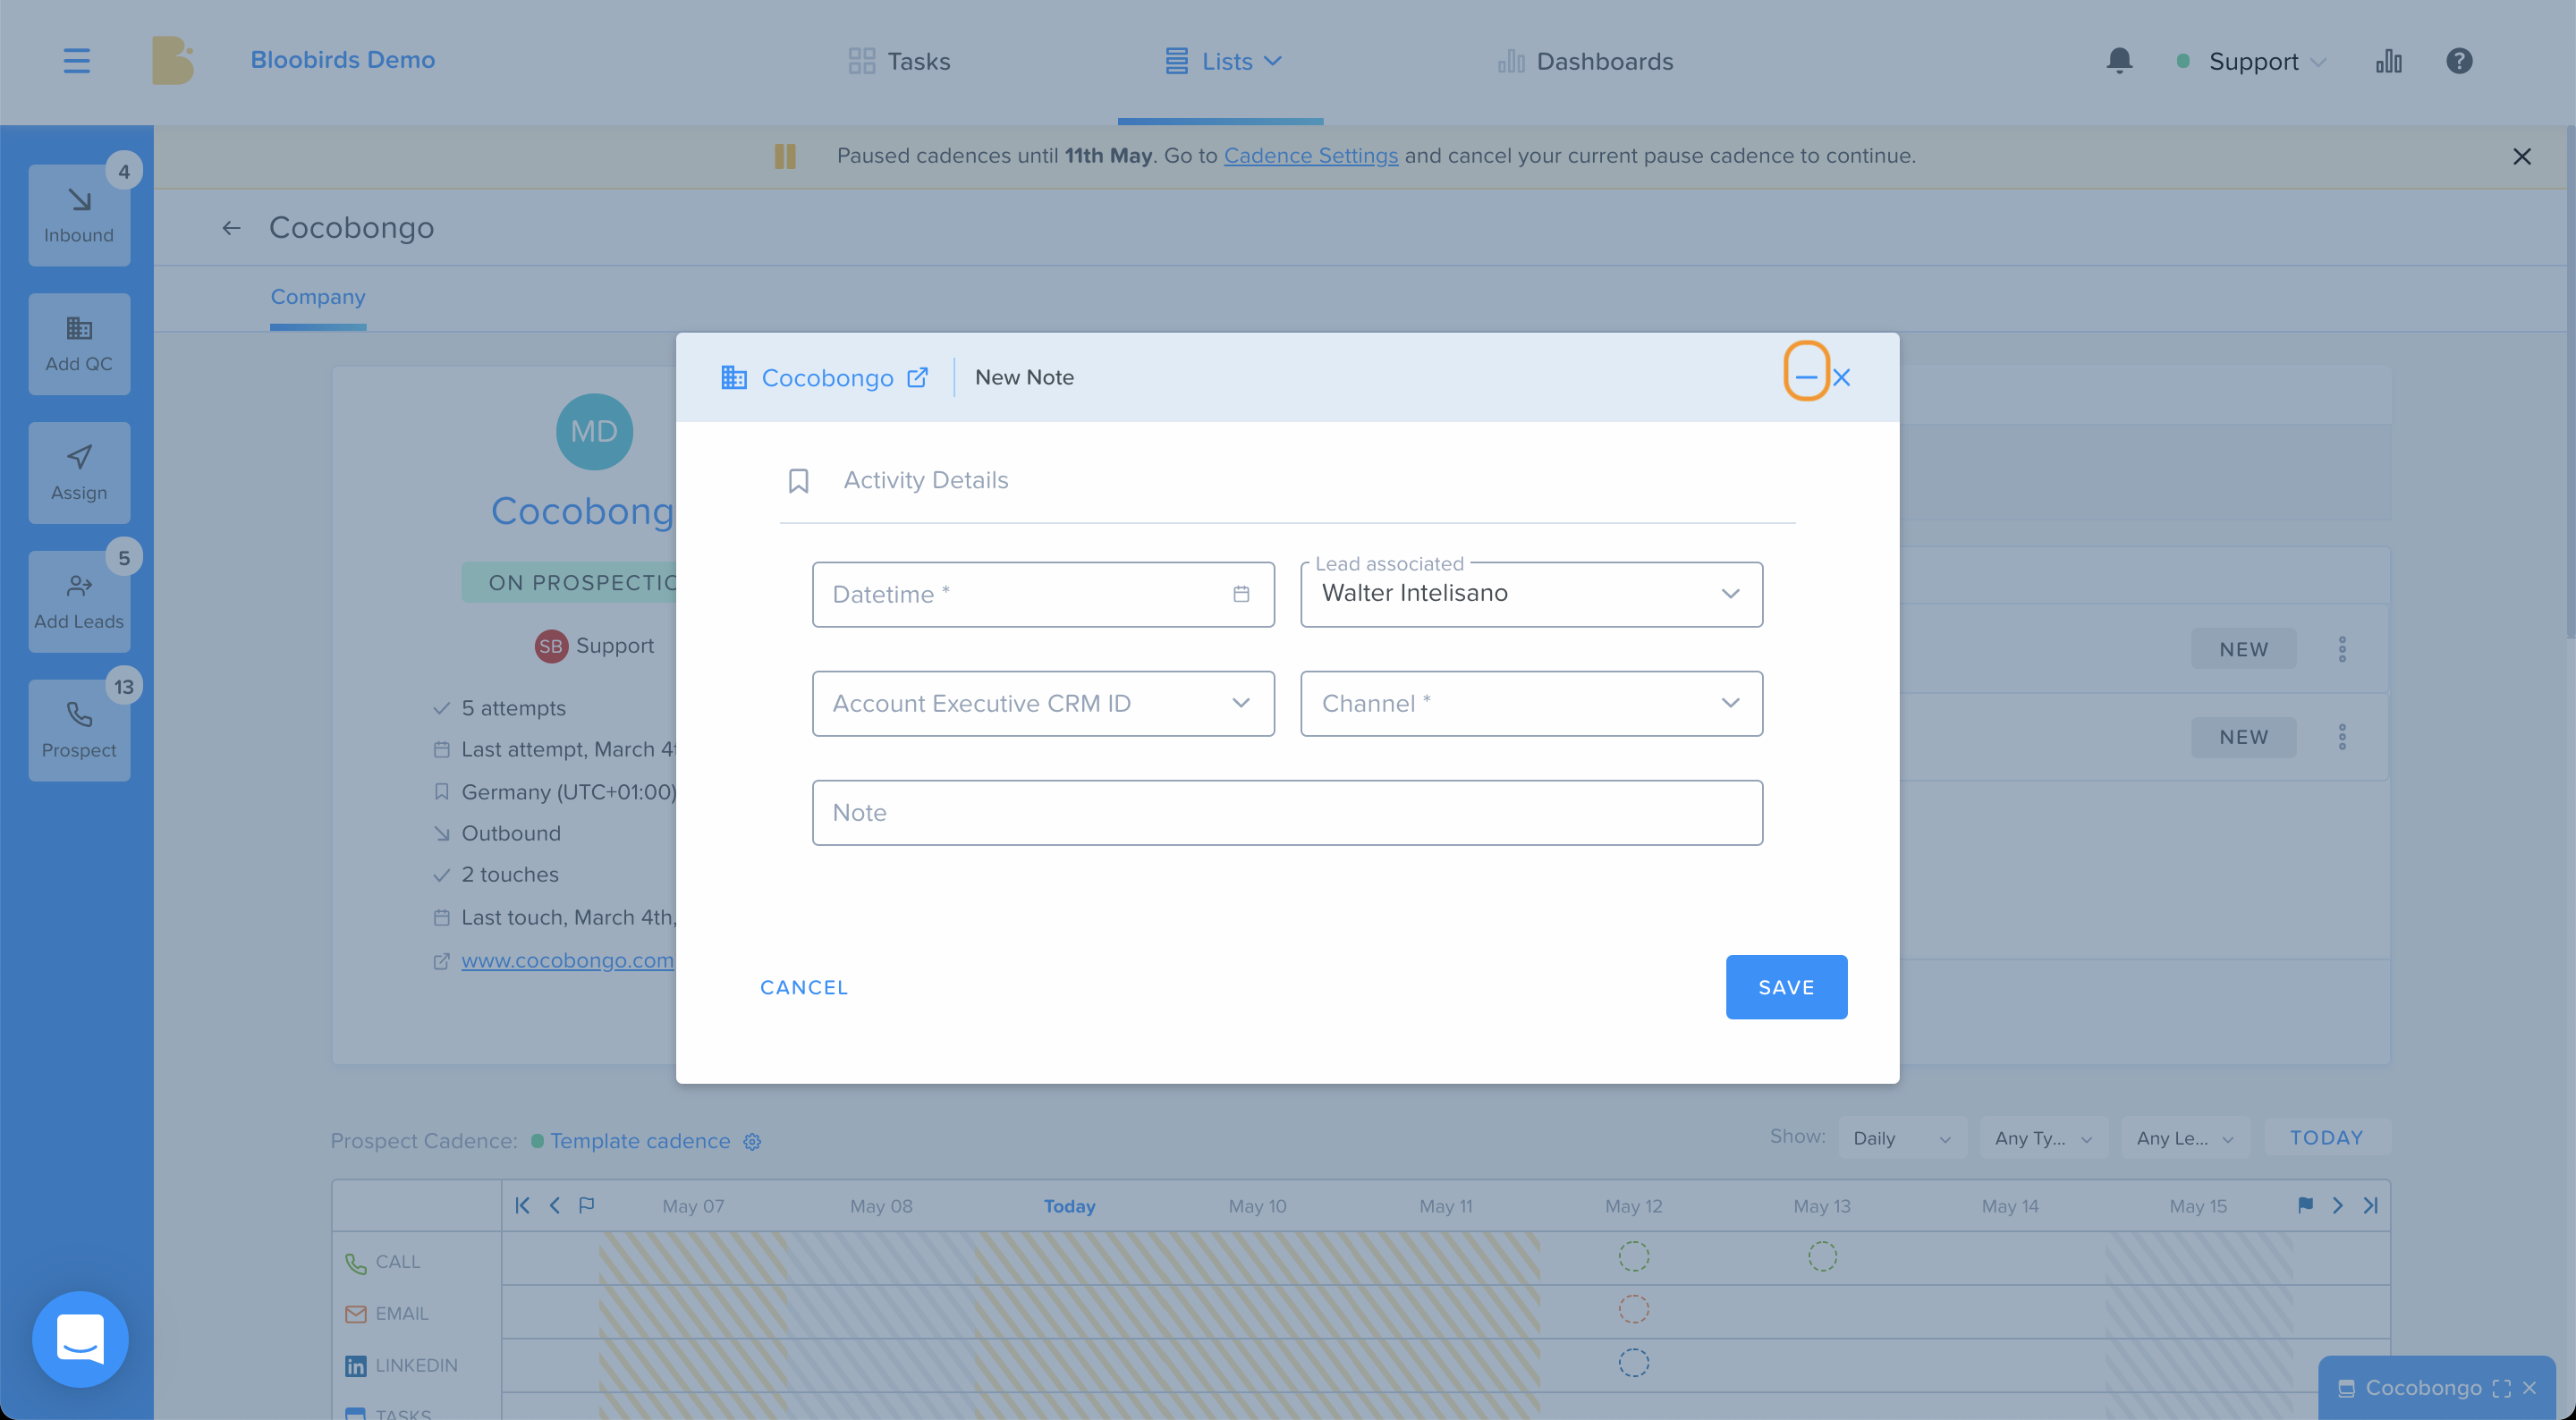Screen dimensions: 2576x1420
Task: Click the CANCEL button
Action: click(804, 988)
